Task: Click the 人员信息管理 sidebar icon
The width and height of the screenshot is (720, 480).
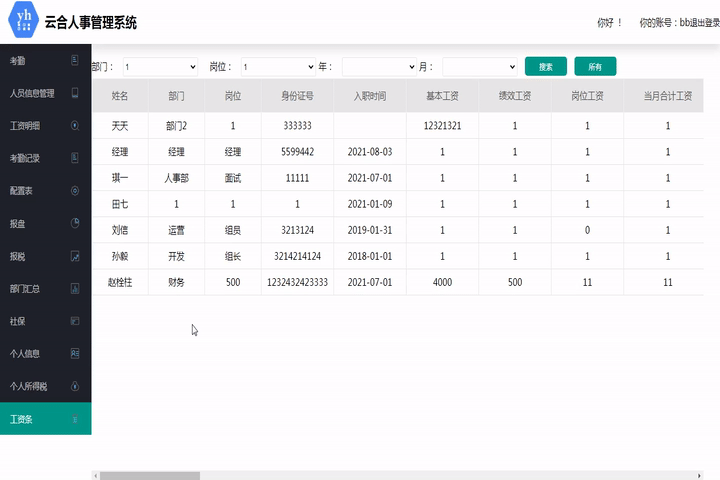Action: (x=75, y=93)
